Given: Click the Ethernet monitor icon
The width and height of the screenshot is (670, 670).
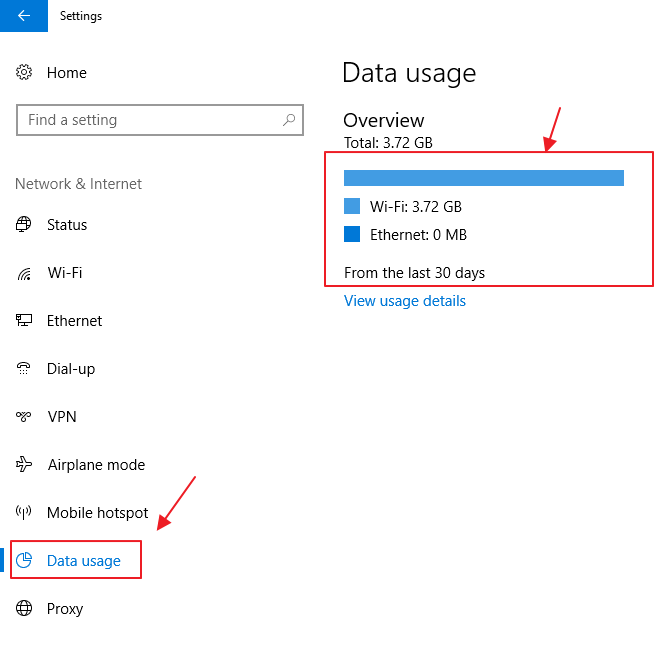Looking at the screenshot, I should (x=25, y=321).
